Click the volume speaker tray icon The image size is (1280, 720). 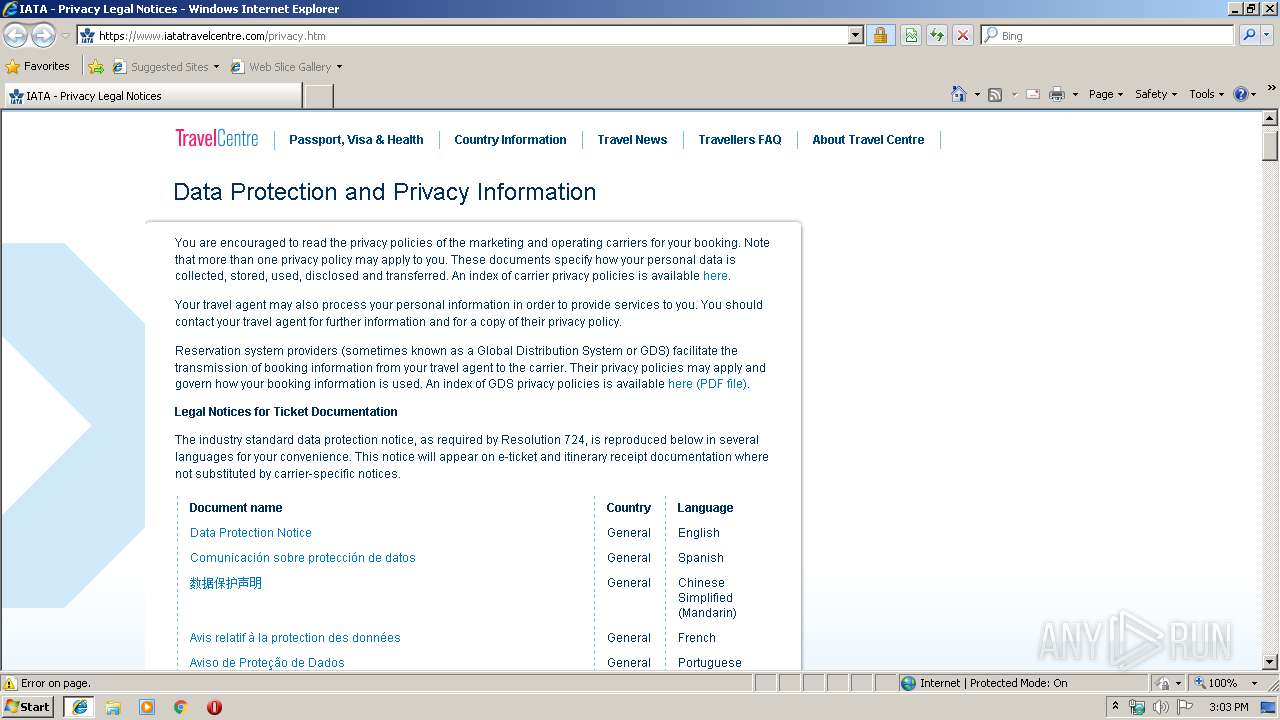[x=1160, y=707]
